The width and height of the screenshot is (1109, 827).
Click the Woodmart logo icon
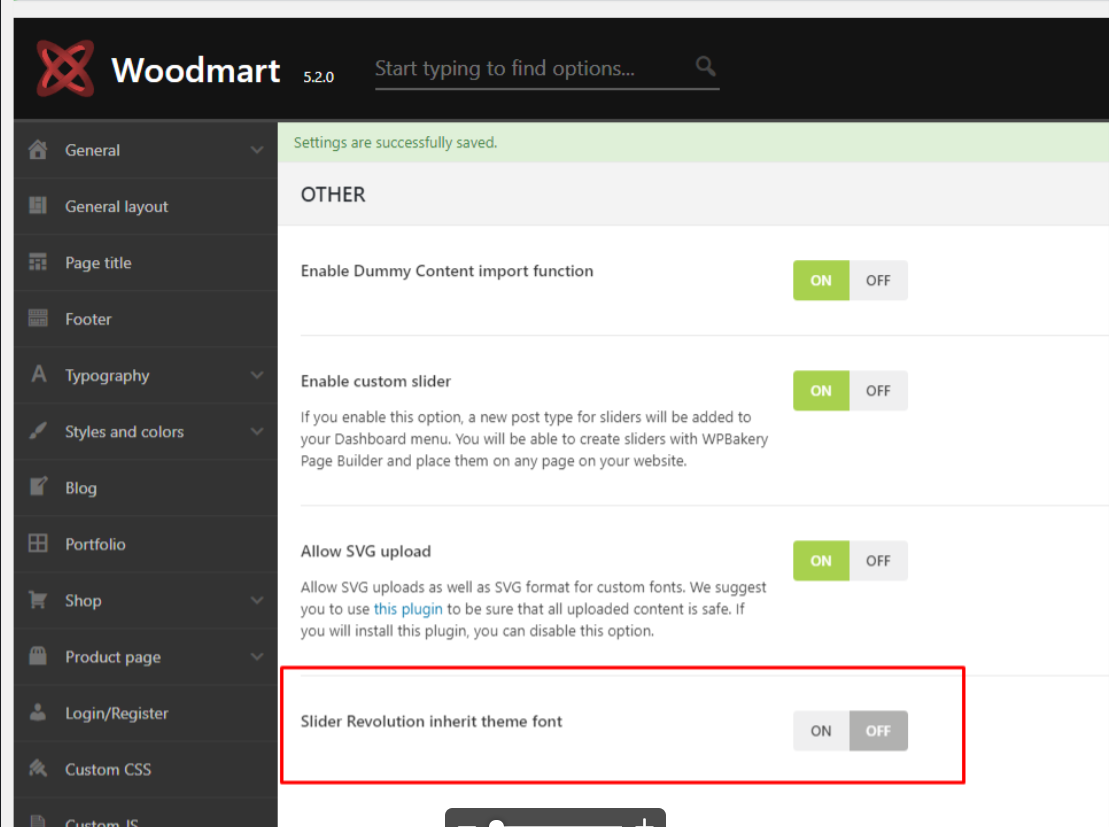[65, 69]
